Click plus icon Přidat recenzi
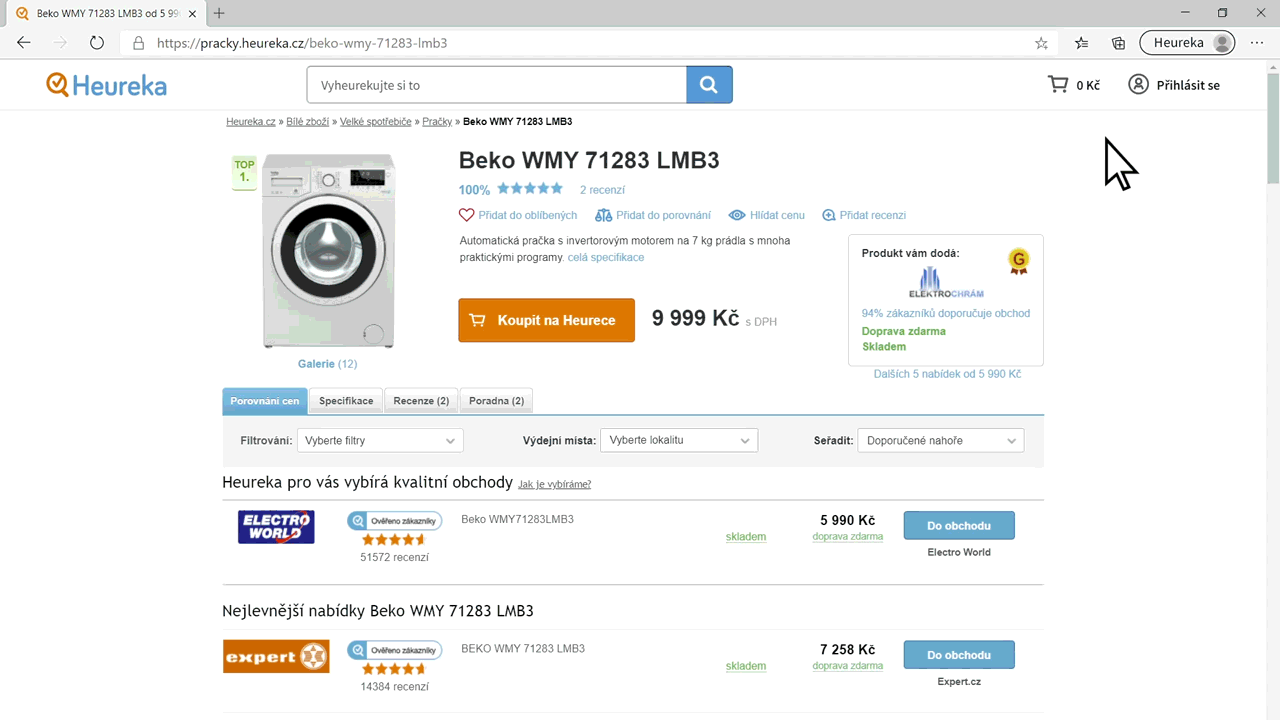 pyautogui.click(x=829, y=215)
